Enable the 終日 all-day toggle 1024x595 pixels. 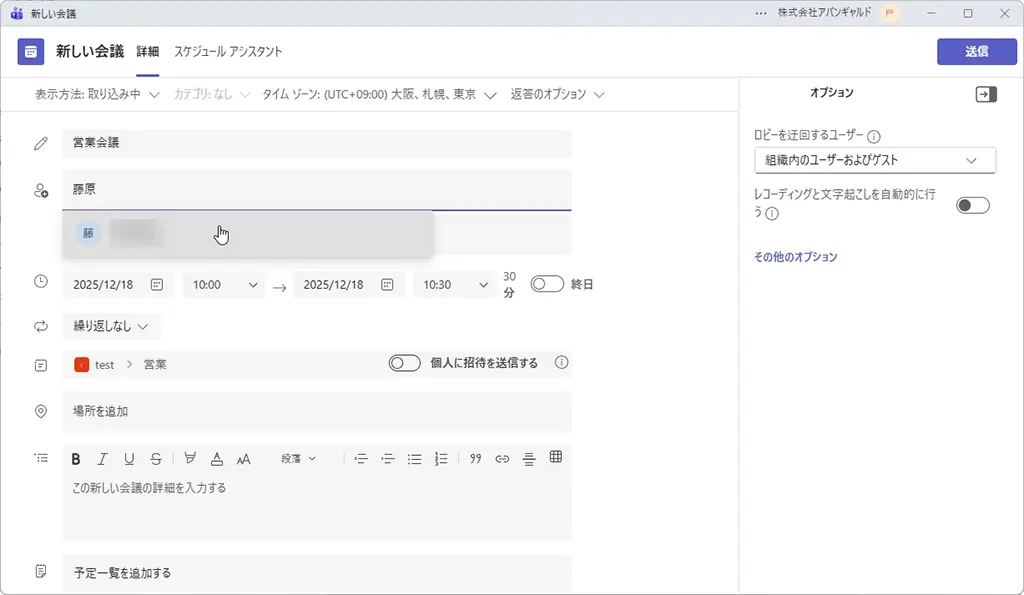pyautogui.click(x=547, y=283)
